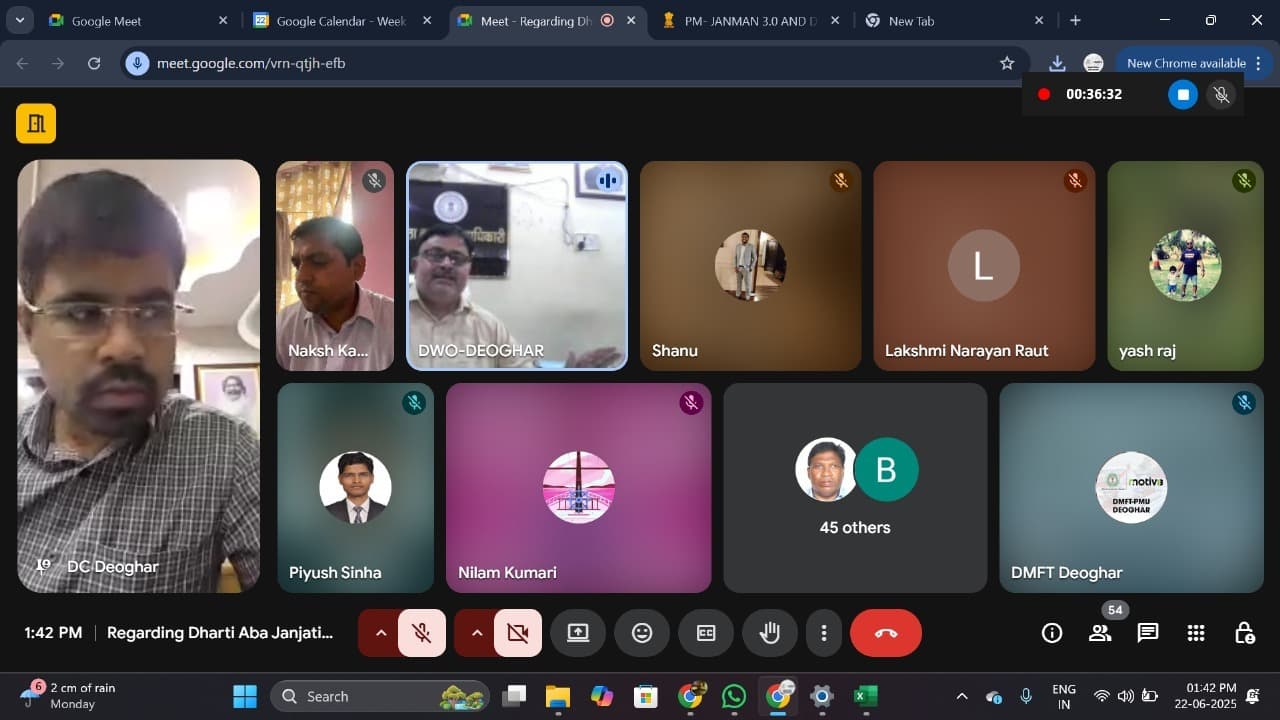Toggle the microphone mute button
Viewport: 1280px width, 720px height.
[422, 633]
